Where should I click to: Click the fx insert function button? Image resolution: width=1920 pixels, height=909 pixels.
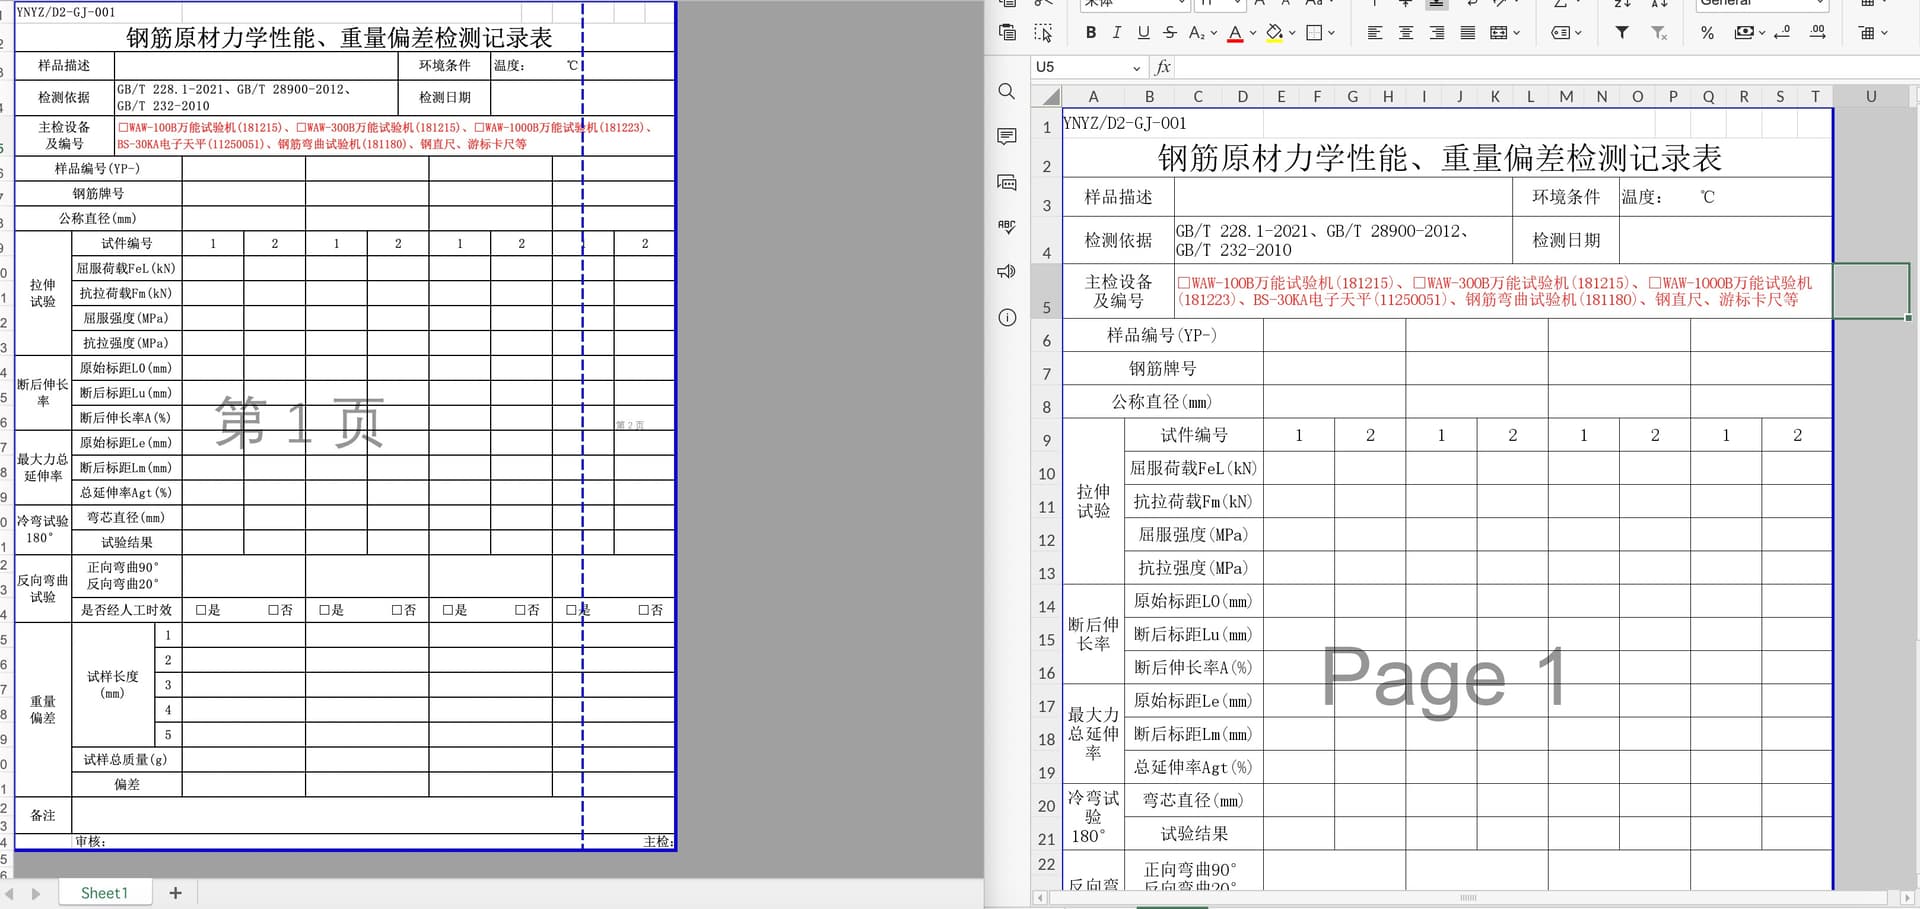(x=1162, y=67)
